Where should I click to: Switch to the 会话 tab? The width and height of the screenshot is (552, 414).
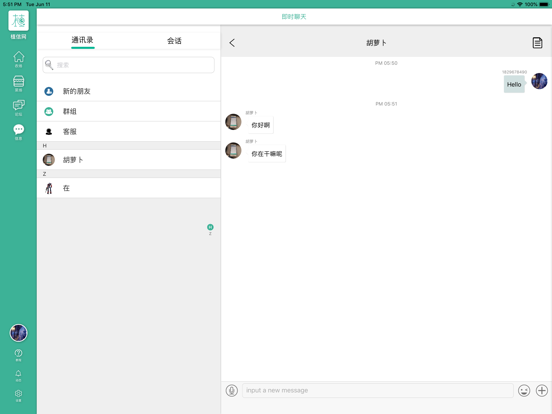pos(174,41)
